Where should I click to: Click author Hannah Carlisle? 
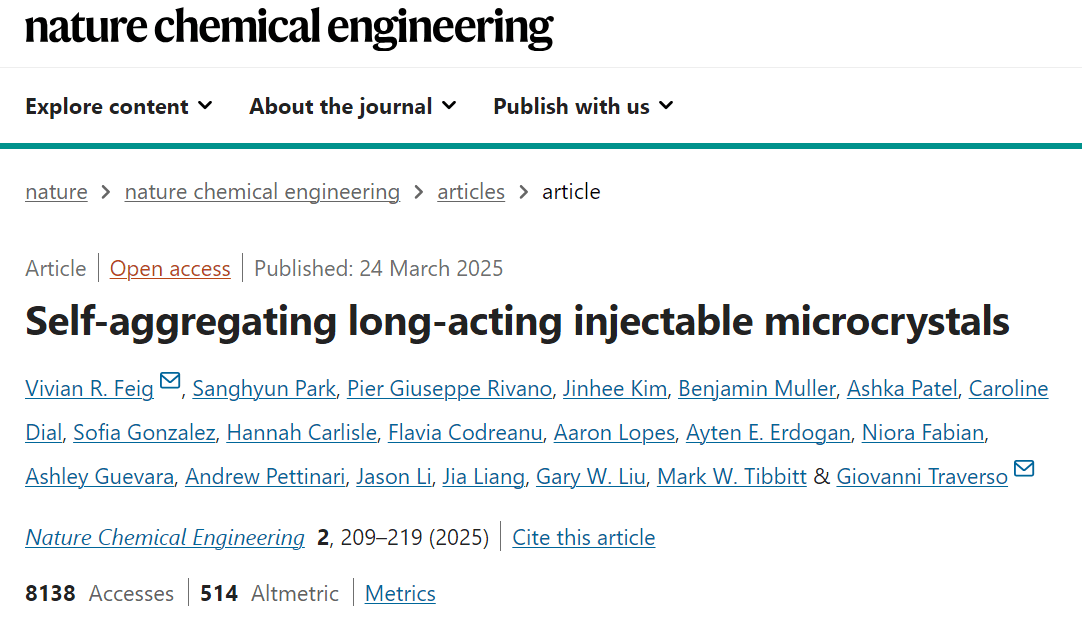[x=302, y=433]
